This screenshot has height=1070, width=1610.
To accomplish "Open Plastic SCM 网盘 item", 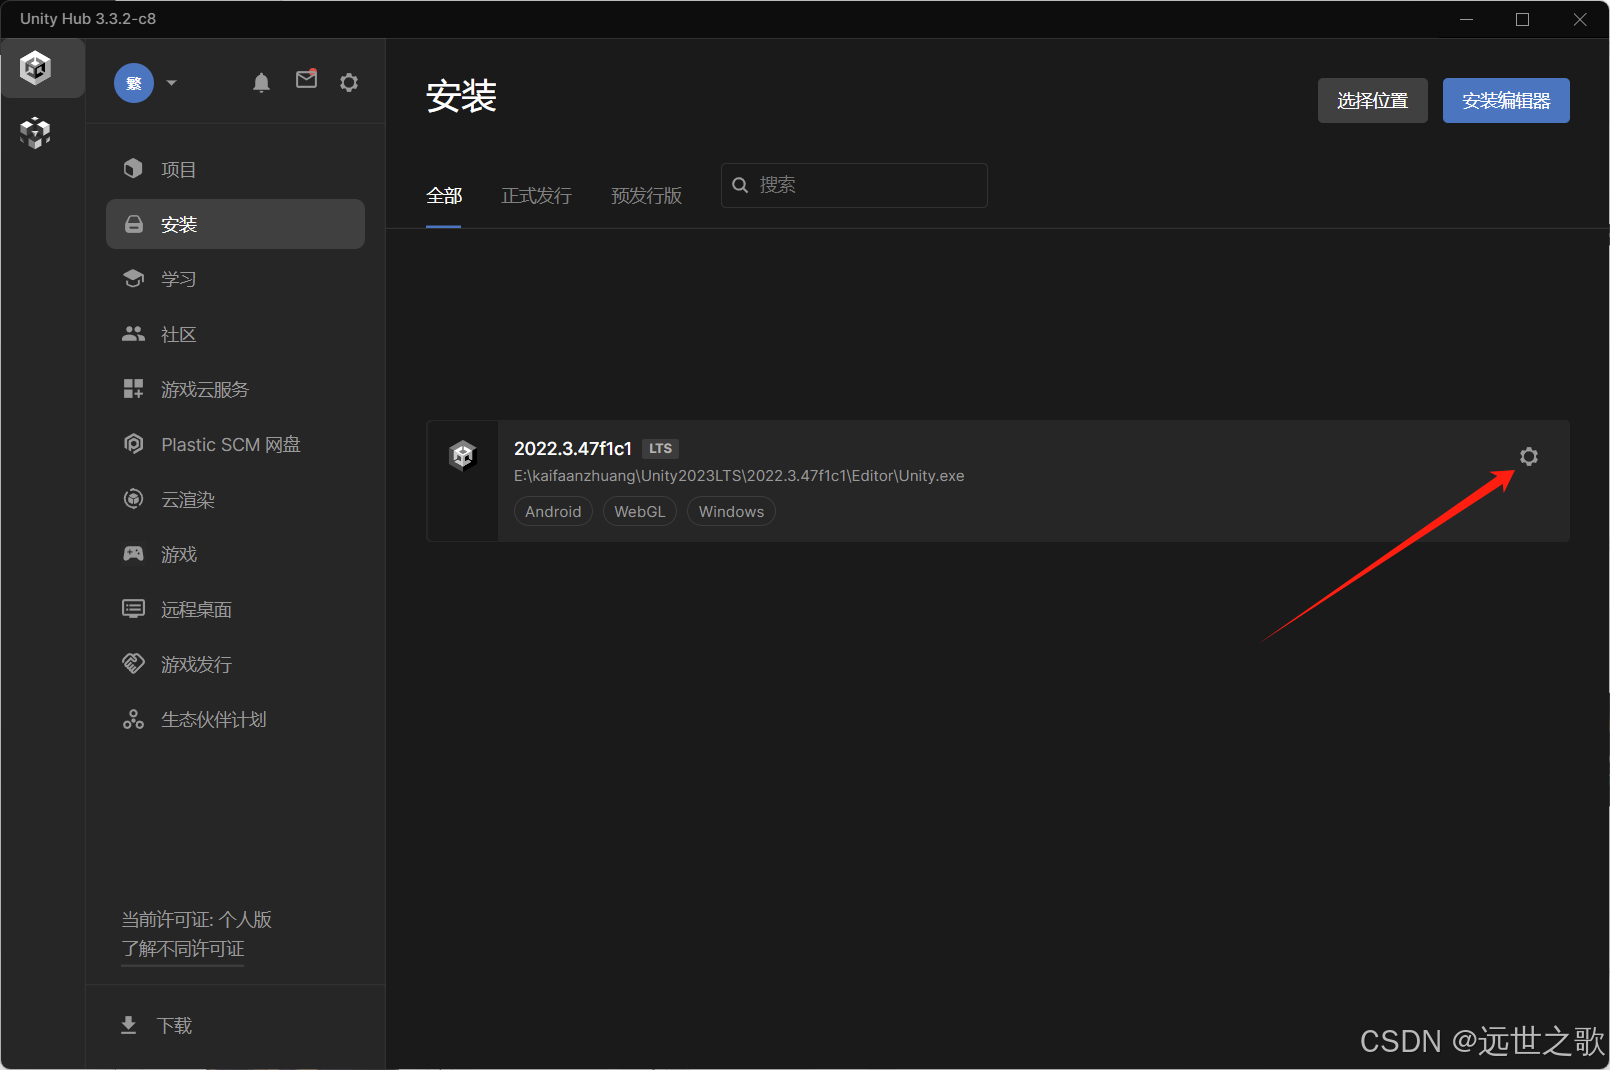I will coord(235,444).
